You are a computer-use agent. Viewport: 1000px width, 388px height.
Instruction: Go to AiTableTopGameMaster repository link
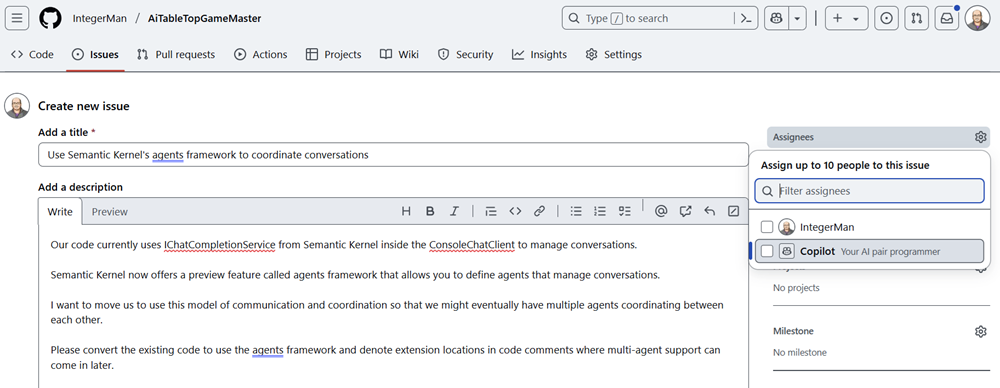click(x=204, y=19)
